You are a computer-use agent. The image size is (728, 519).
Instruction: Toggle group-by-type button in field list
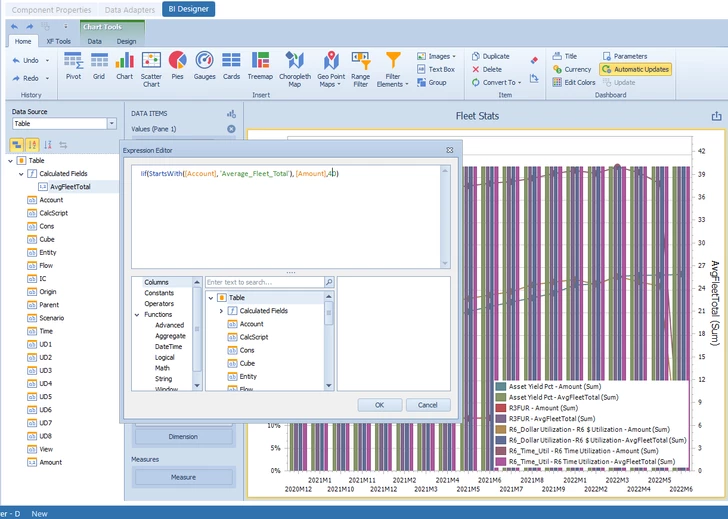(17, 145)
